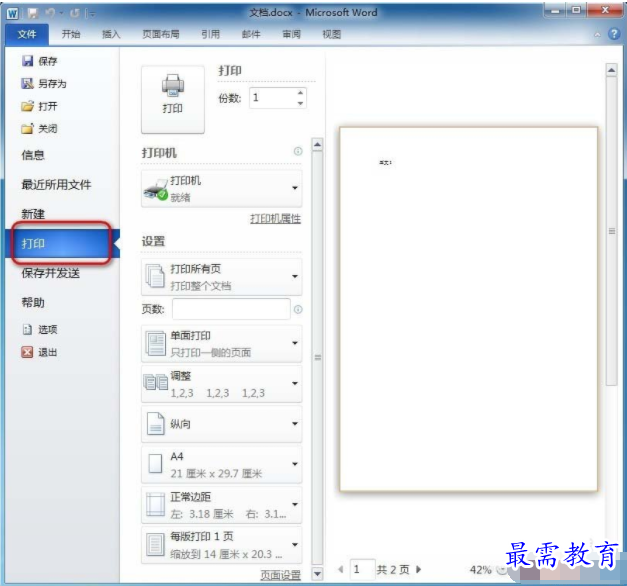The height and width of the screenshot is (586, 627).
Task: Switch to the 审阅 ribbon tab
Action: (x=292, y=34)
